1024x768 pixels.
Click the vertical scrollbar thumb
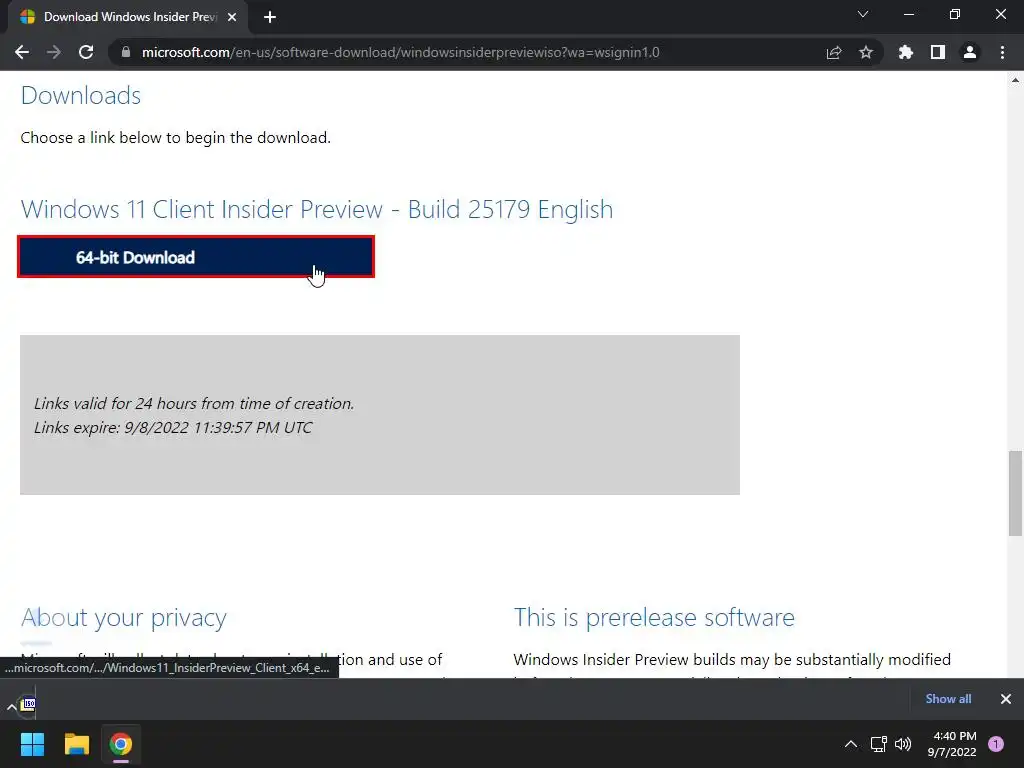[1015, 493]
